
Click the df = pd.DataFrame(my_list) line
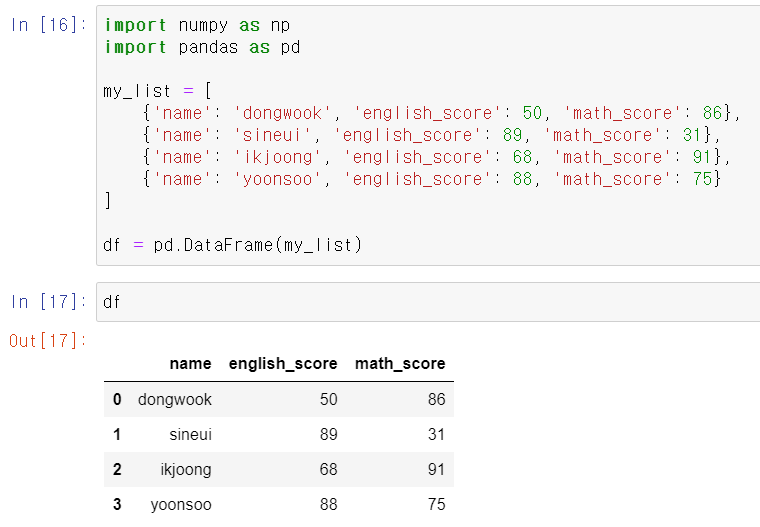(233, 245)
